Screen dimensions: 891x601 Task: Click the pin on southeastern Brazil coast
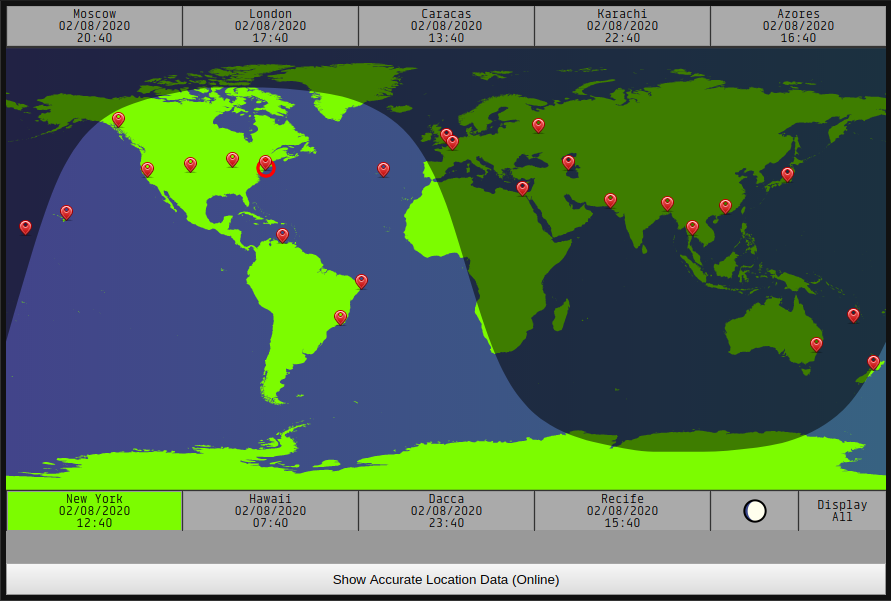pos(340,317)
